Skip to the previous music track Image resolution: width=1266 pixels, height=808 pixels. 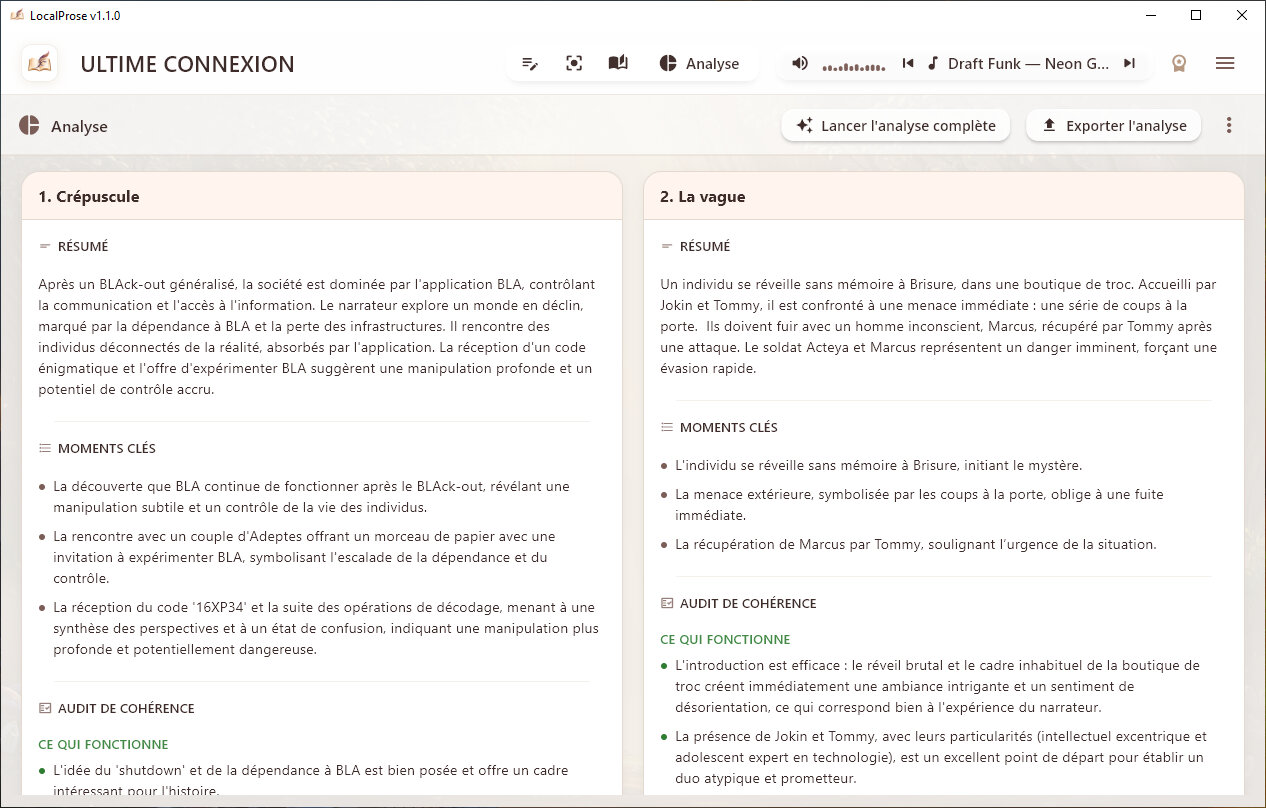click(x=908, y=64)
